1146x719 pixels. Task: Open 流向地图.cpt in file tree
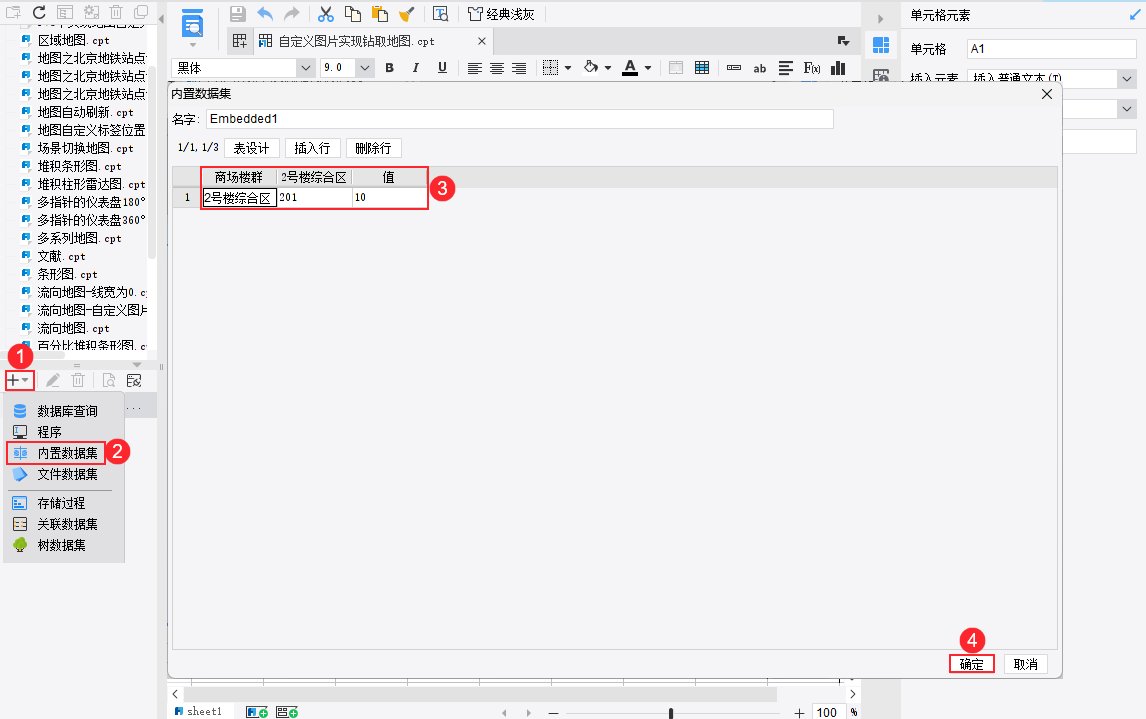73,328
